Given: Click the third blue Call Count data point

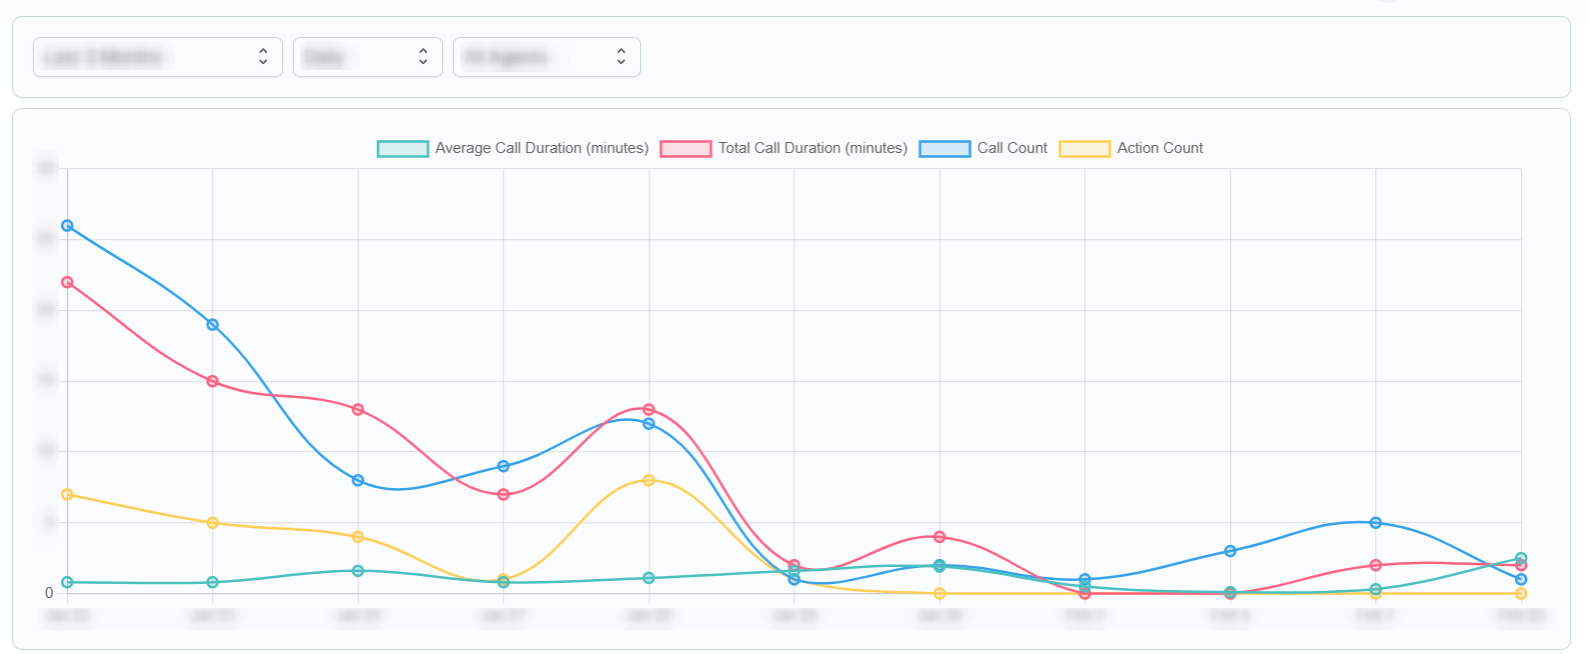Looking at the screenshot, I should tap(358, 481).
